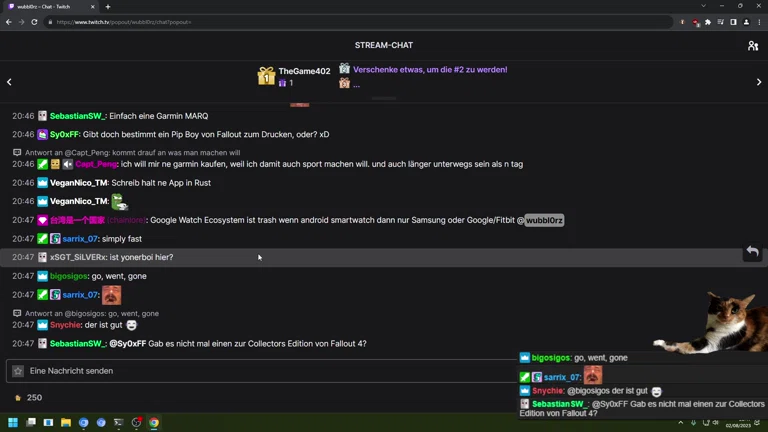Image resolution: width=768 pixels, height=432 pixels.
Task: Click the badge next to Sy0xFF's name
Action: click(x=43, y=134)
